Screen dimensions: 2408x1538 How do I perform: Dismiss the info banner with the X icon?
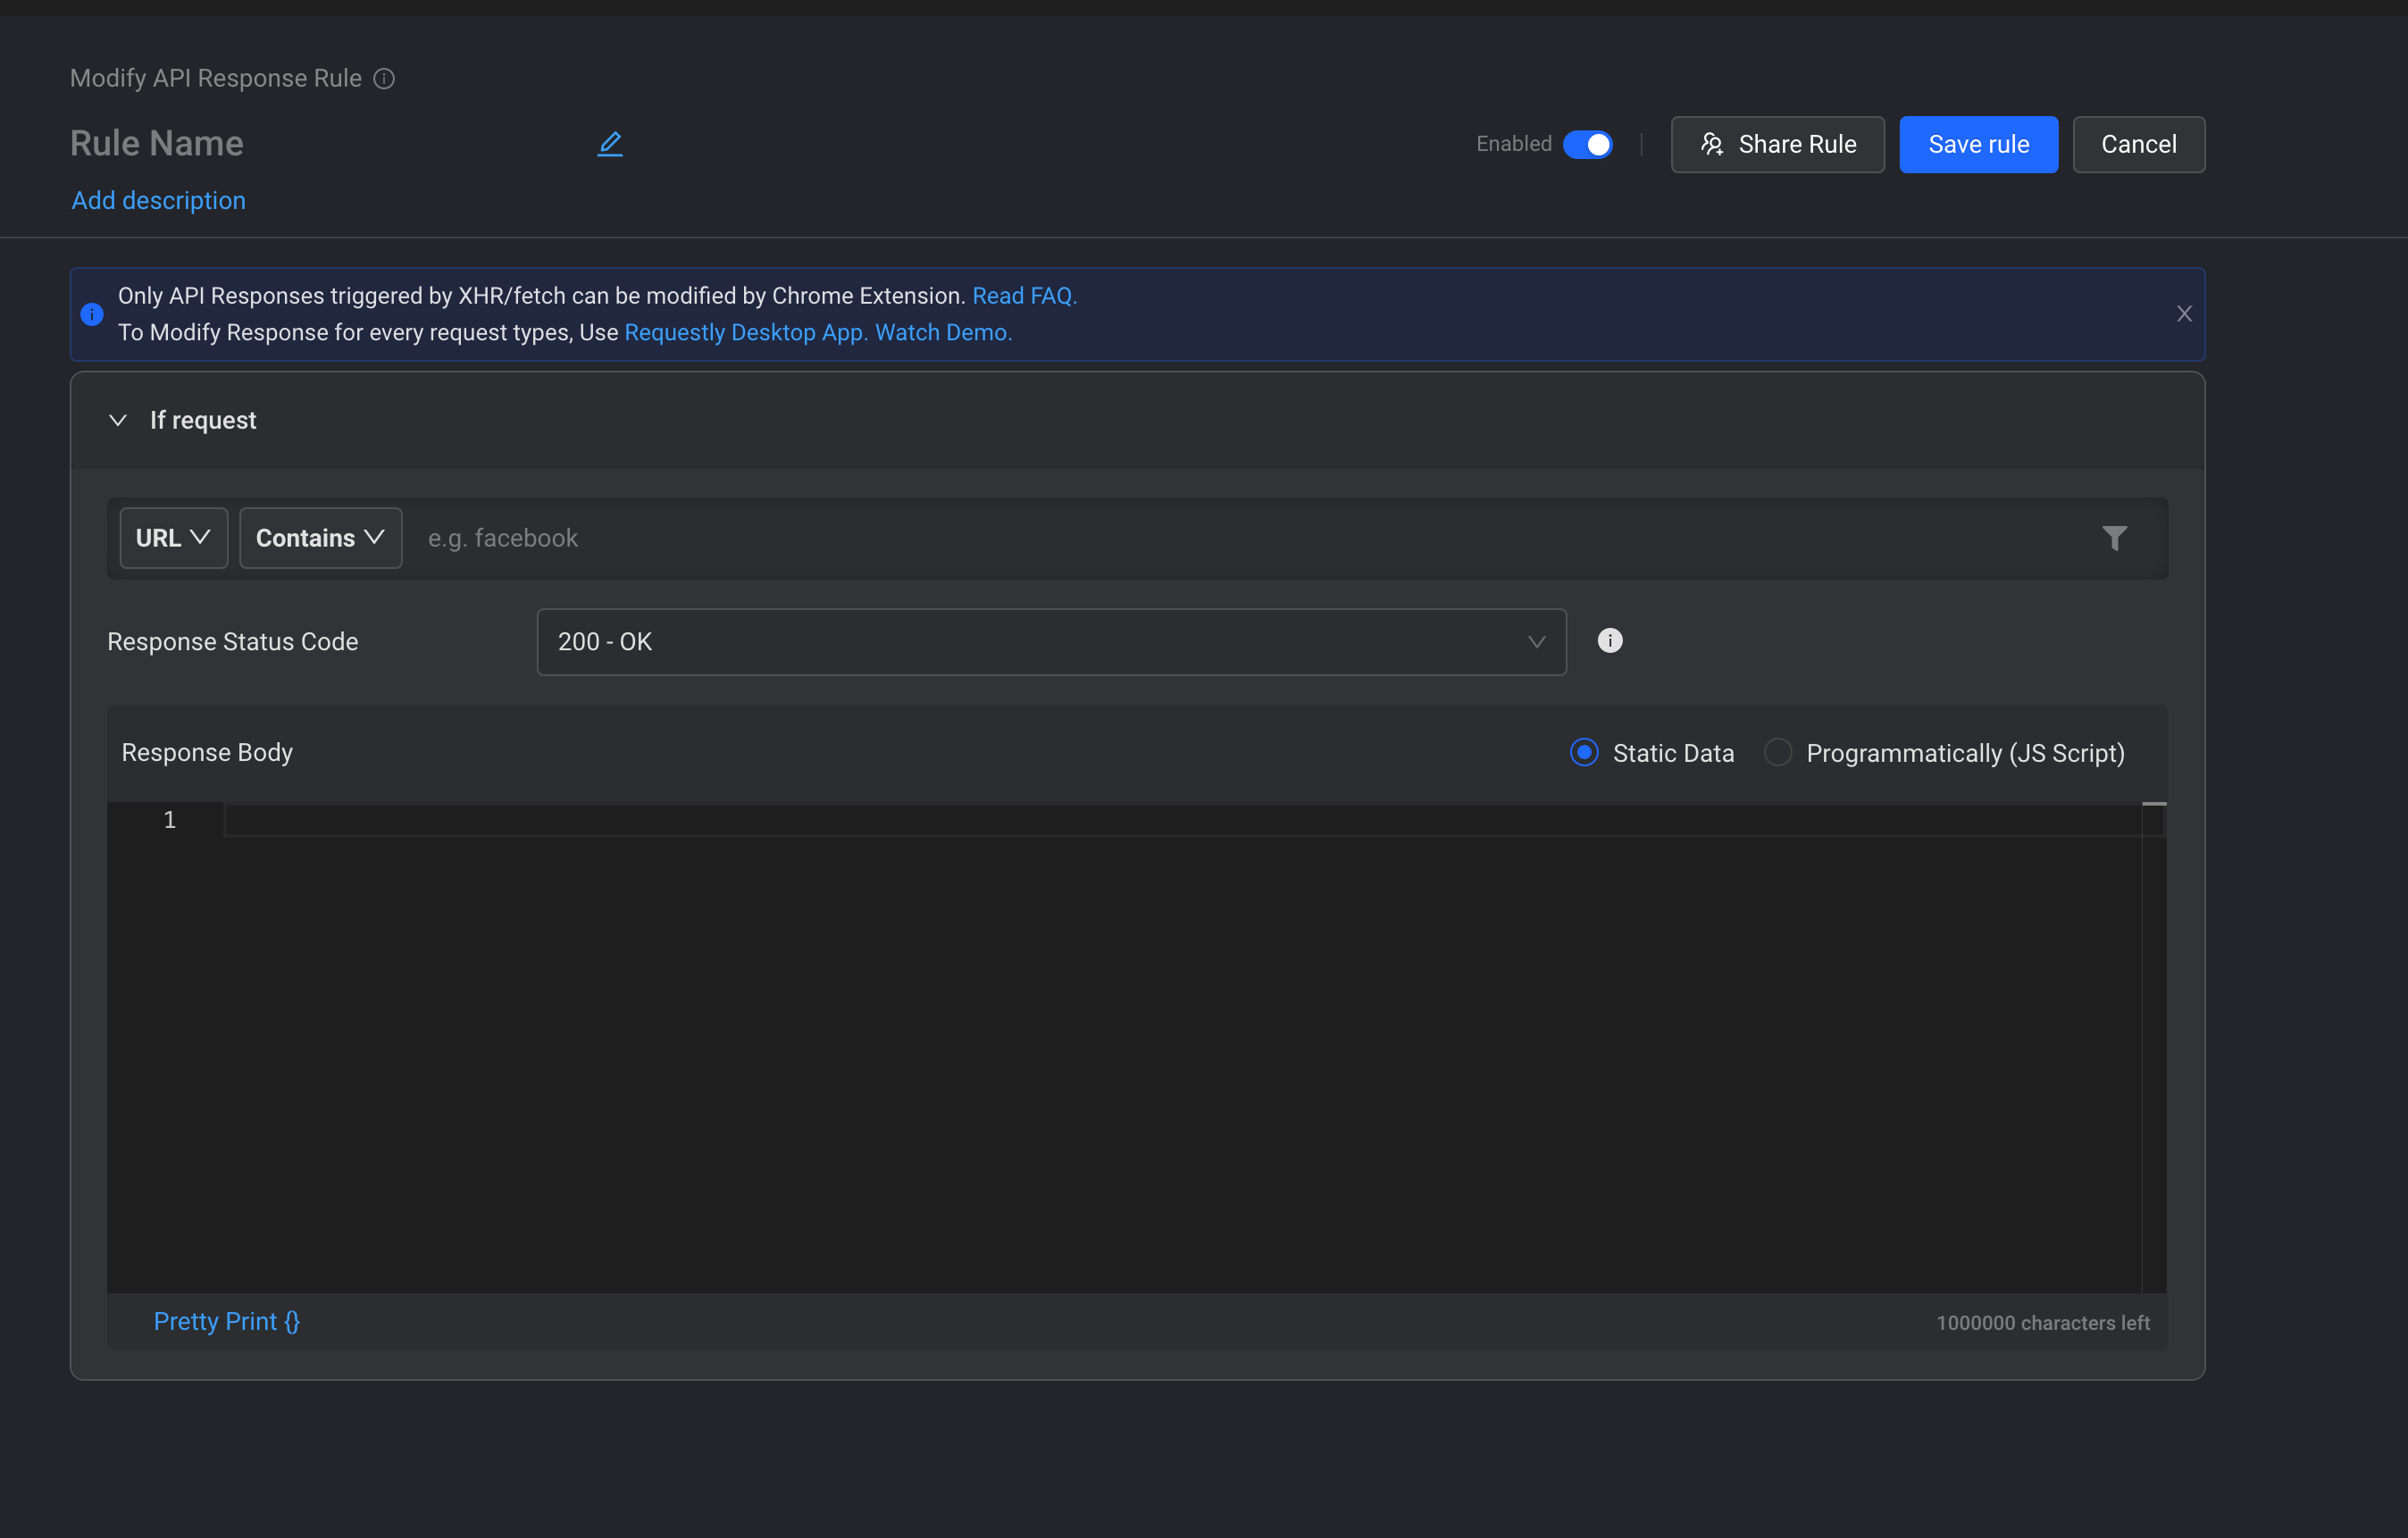(x=2184, y=314)
